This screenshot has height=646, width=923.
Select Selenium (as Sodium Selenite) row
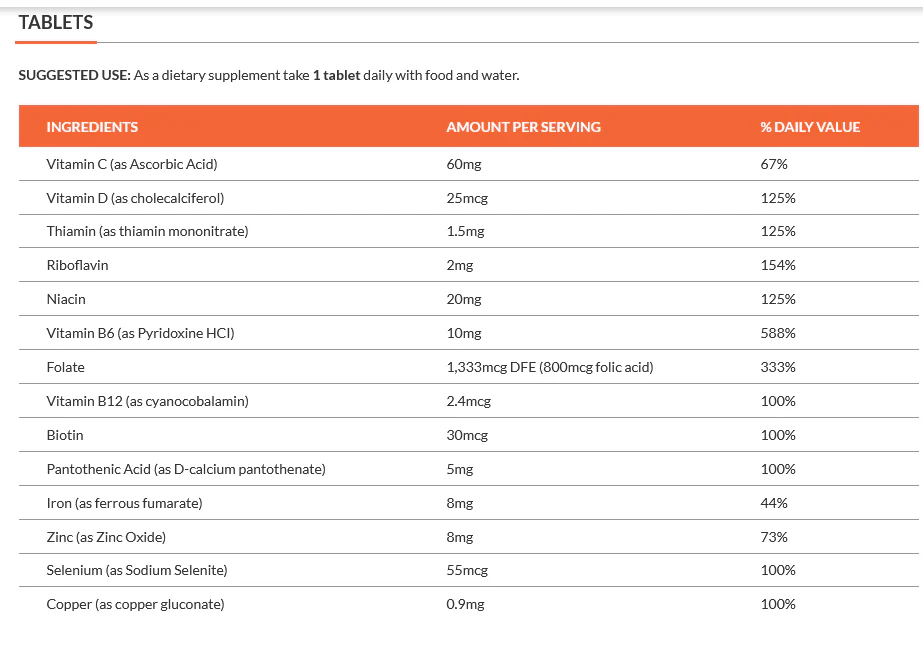pyautogui.click(x=469, y=570)
